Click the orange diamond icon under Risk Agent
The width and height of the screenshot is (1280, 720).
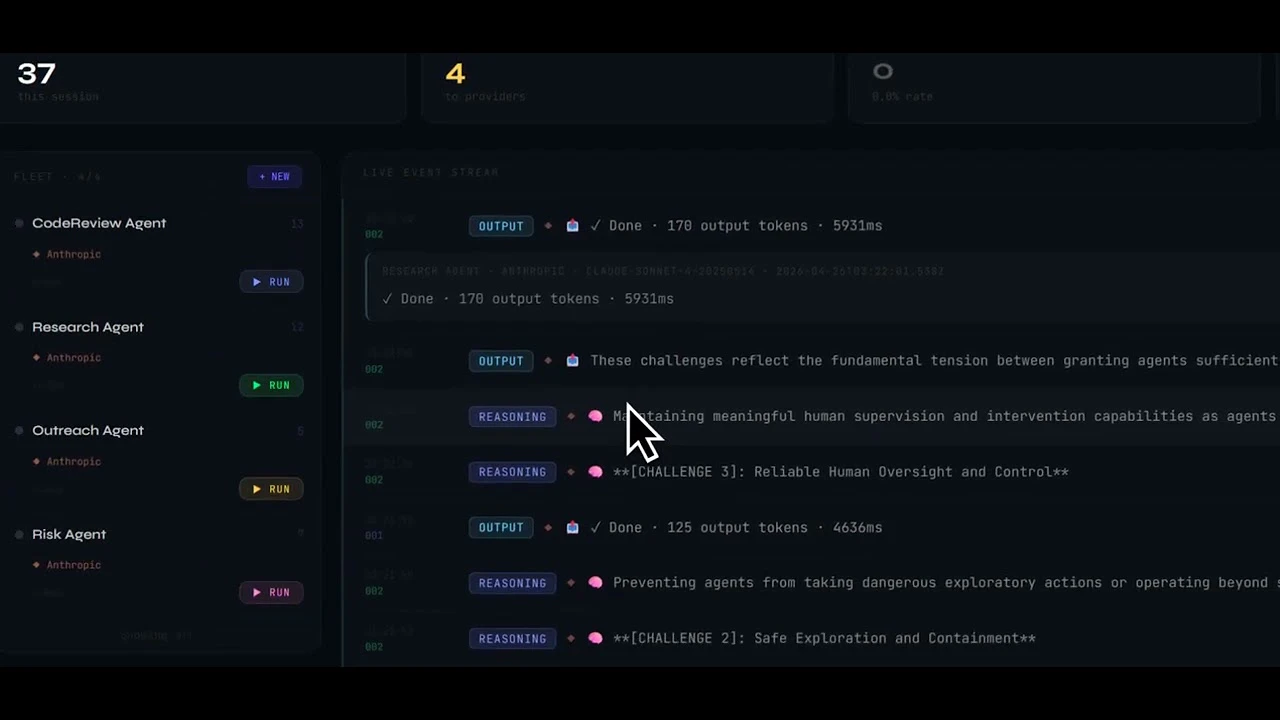(37, 565)
